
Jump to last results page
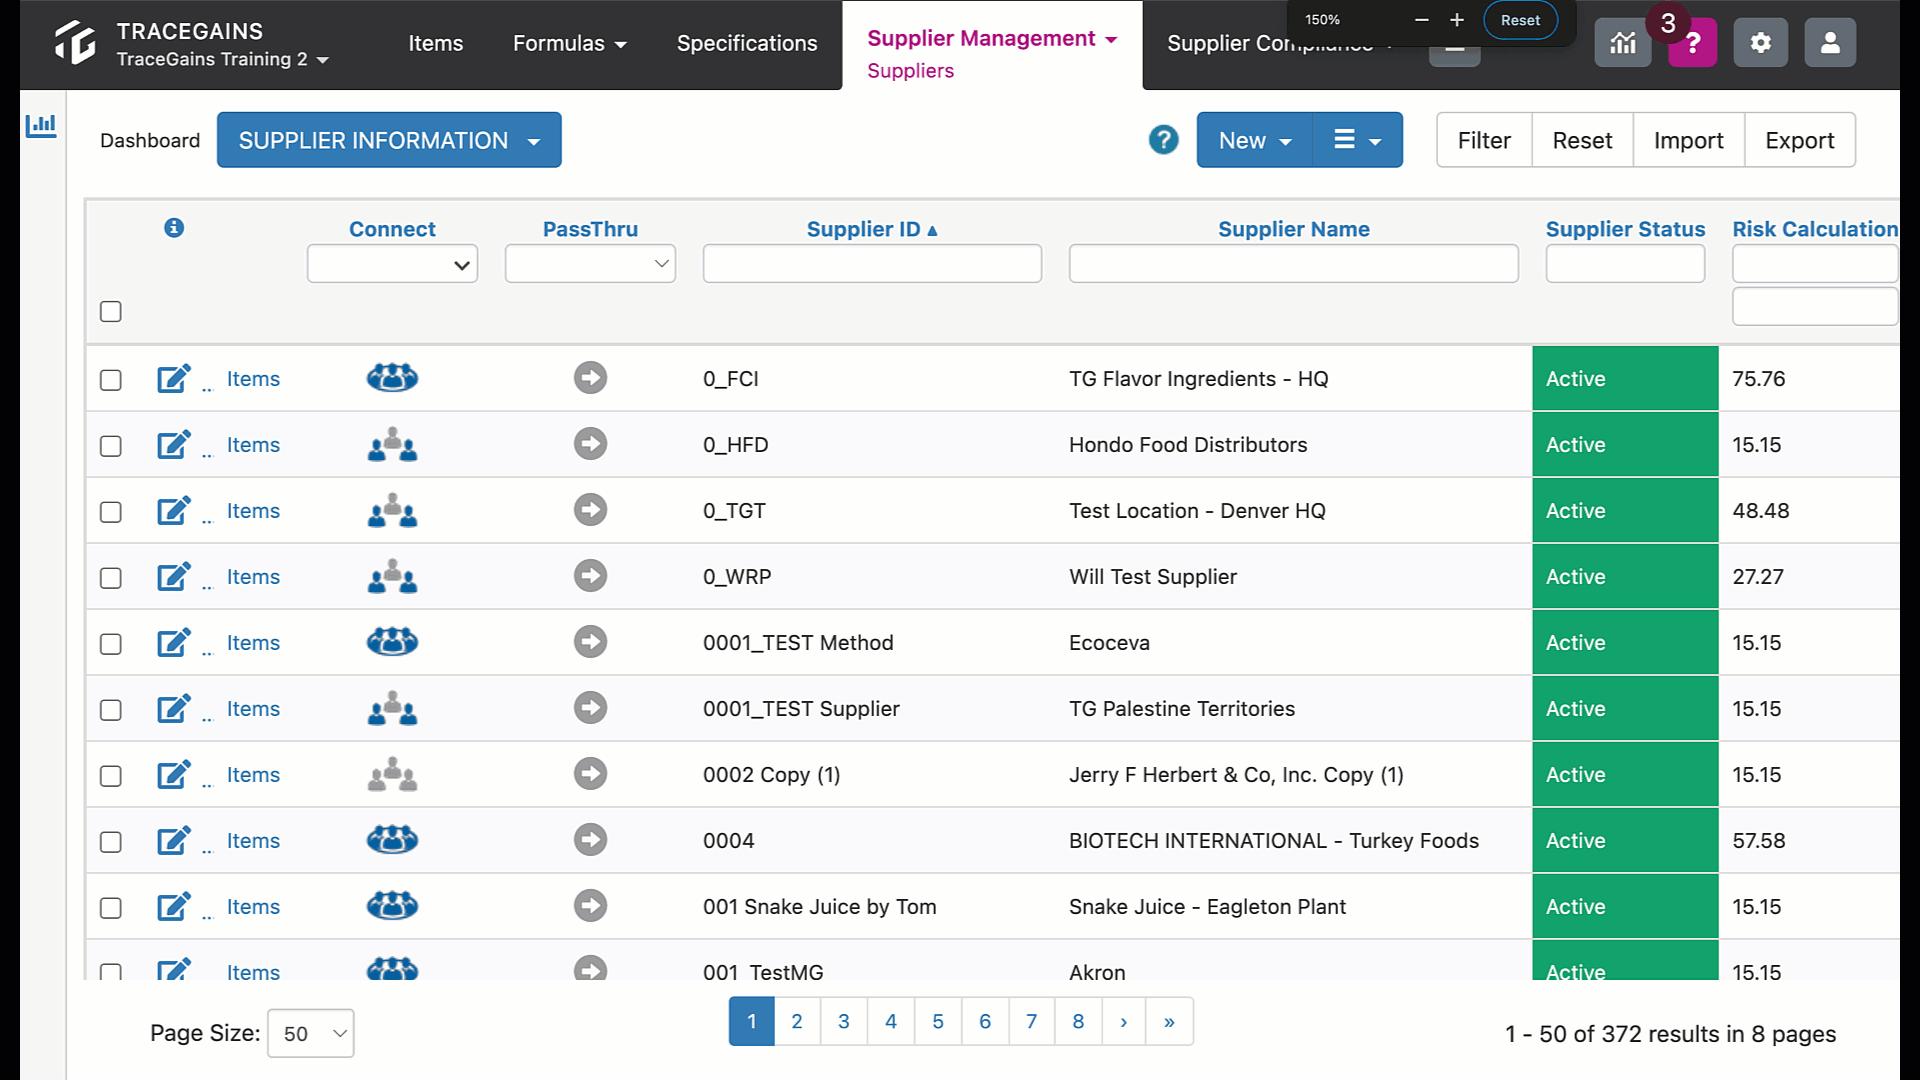pos(1169,1021)
